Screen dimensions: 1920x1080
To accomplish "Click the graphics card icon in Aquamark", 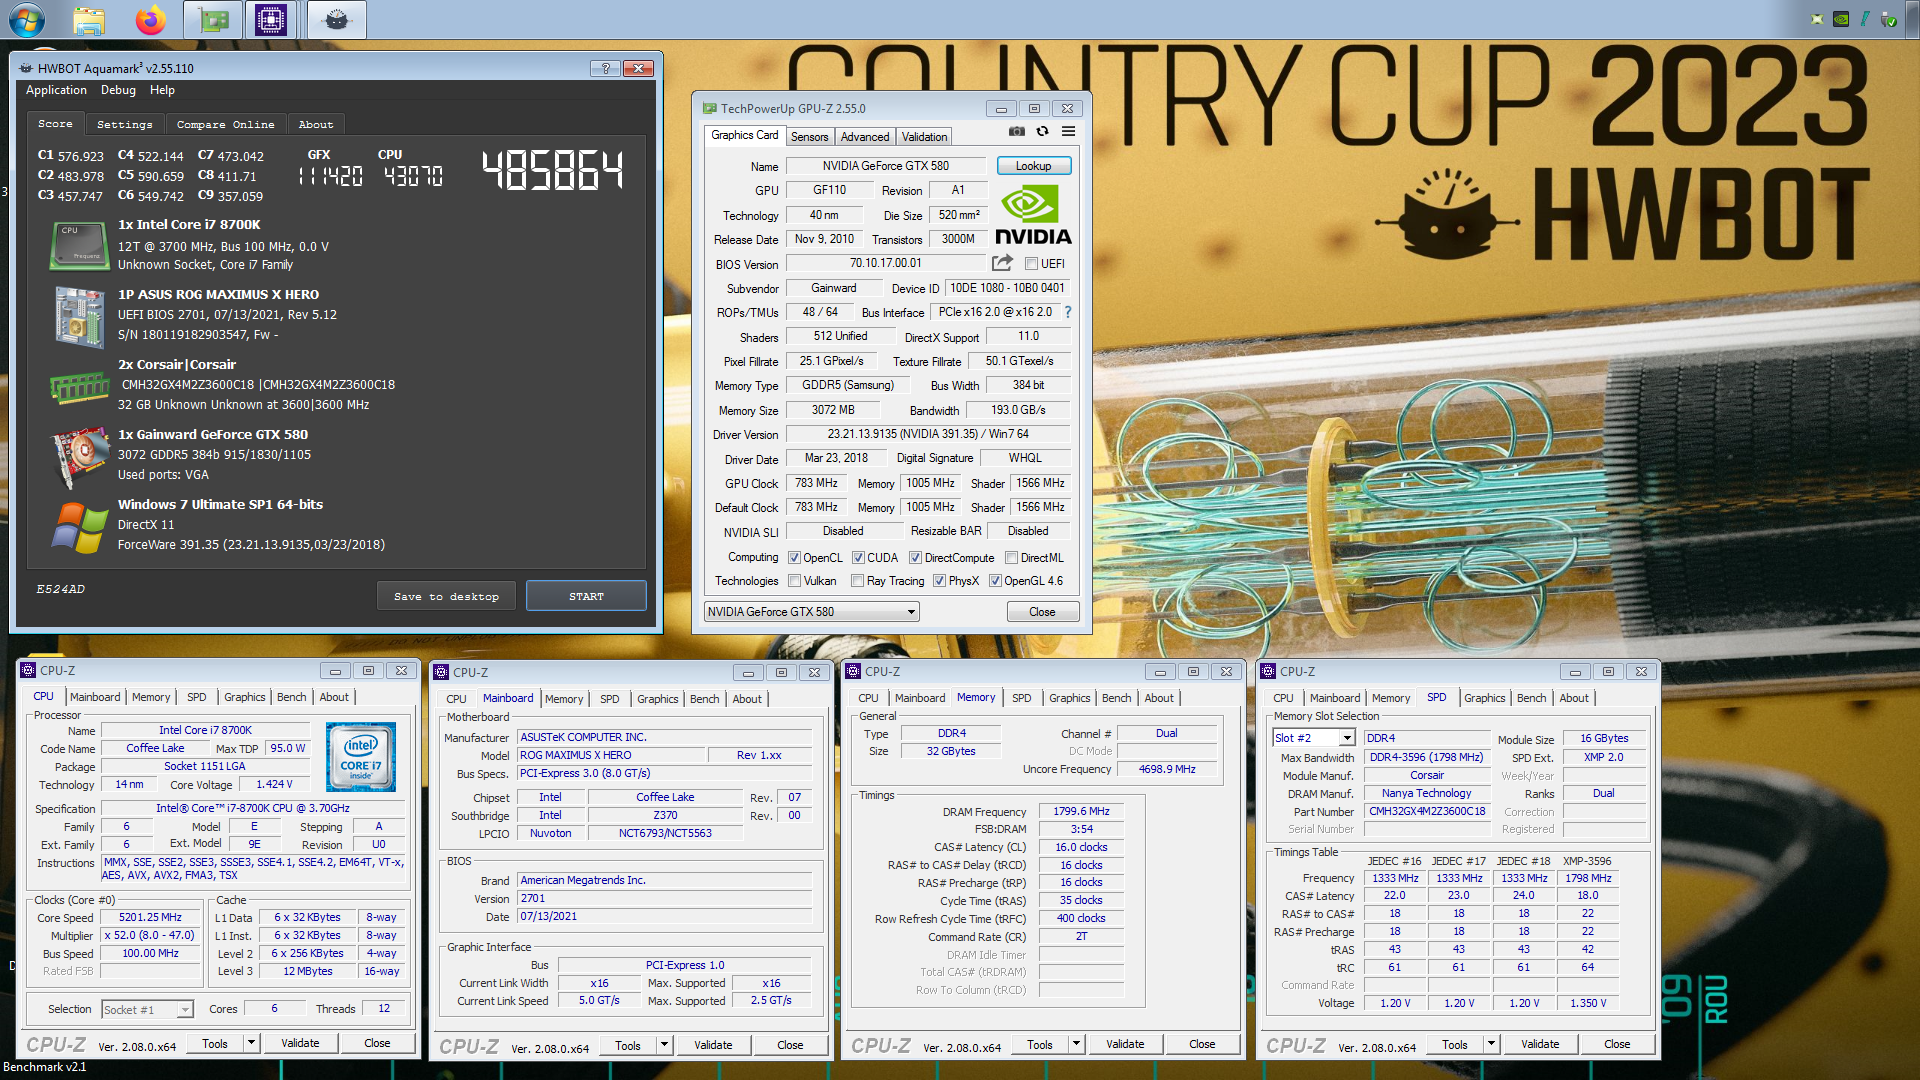I will [x=79, y=458].
